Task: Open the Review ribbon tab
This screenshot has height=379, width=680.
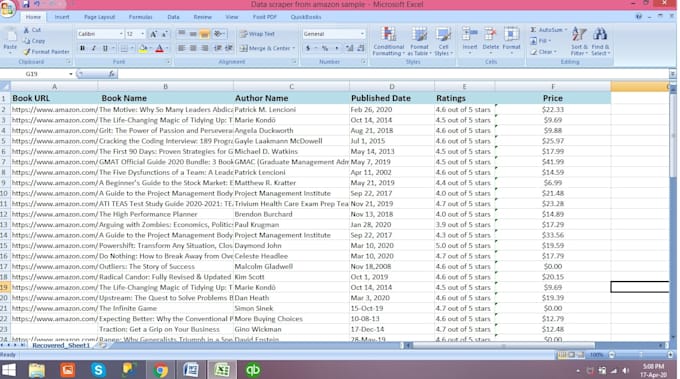Action: (x=203, y=17)
